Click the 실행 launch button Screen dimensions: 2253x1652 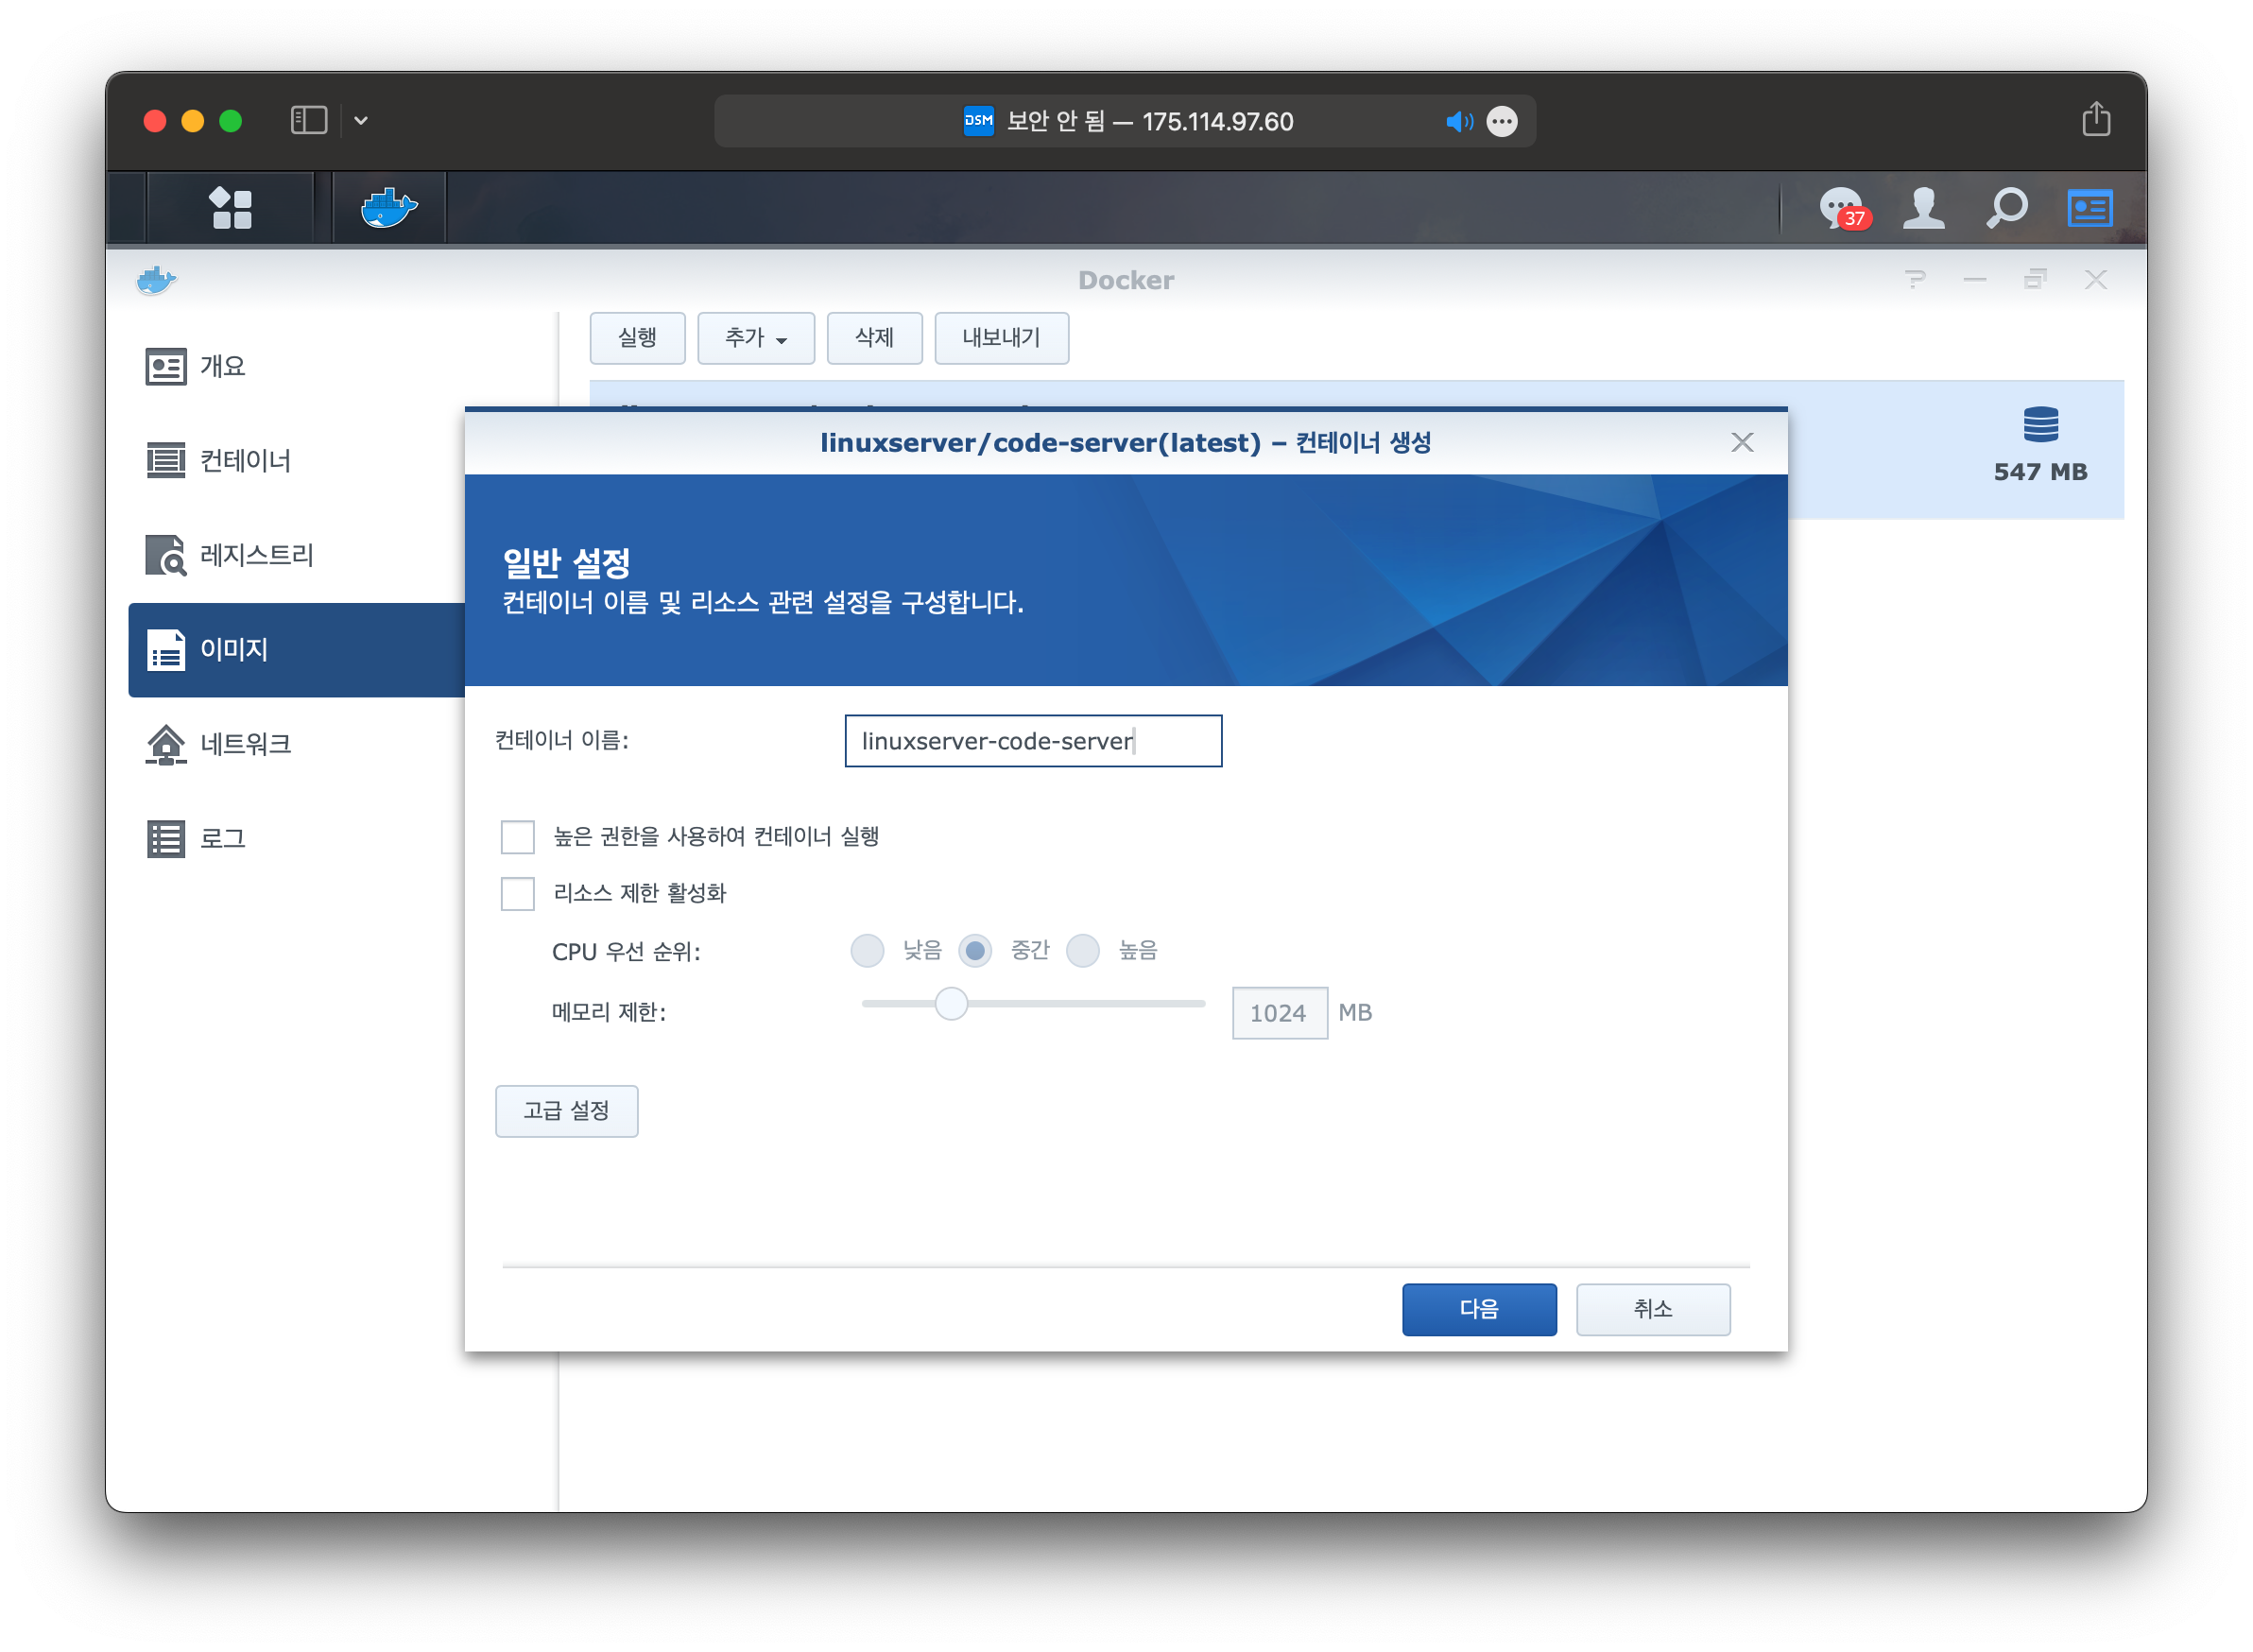[638, 338]
